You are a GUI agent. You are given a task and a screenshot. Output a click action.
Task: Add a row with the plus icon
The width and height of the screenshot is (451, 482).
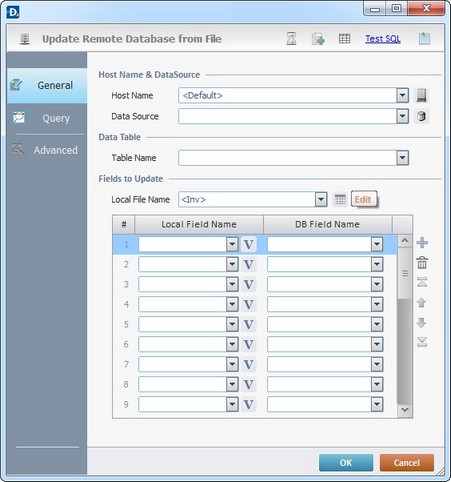point(422,243)
